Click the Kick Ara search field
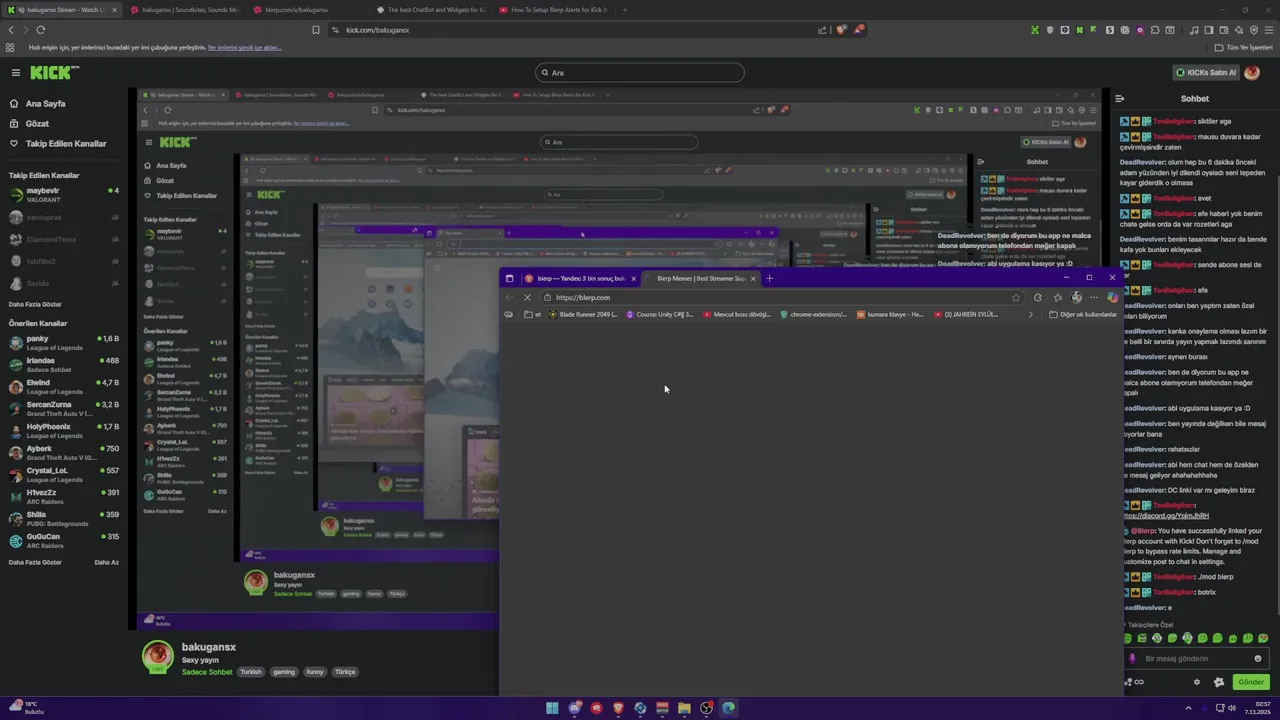 640,72
